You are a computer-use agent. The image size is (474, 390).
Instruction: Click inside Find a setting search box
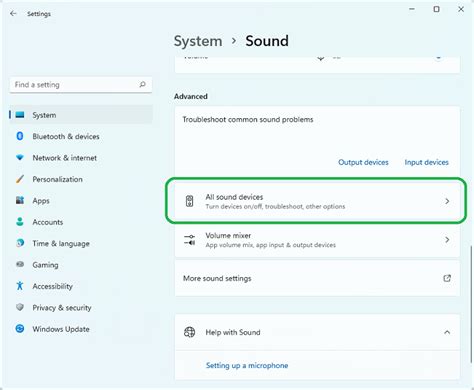(x=81, y=85)
